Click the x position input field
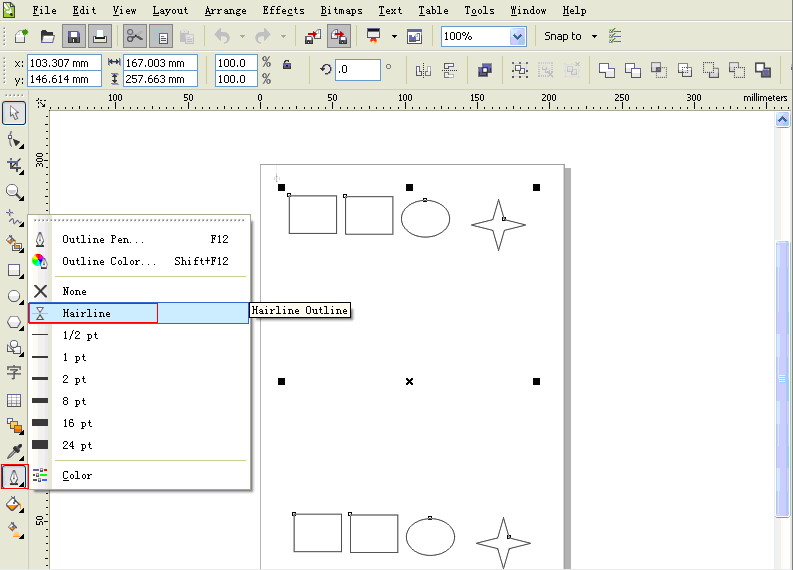 click(64, 63)
